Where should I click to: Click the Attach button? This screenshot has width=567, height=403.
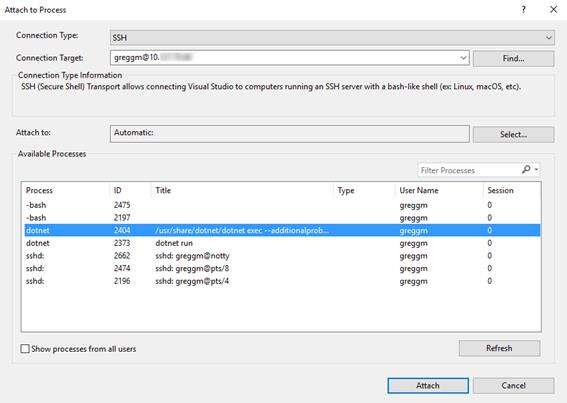click(428, 386)
